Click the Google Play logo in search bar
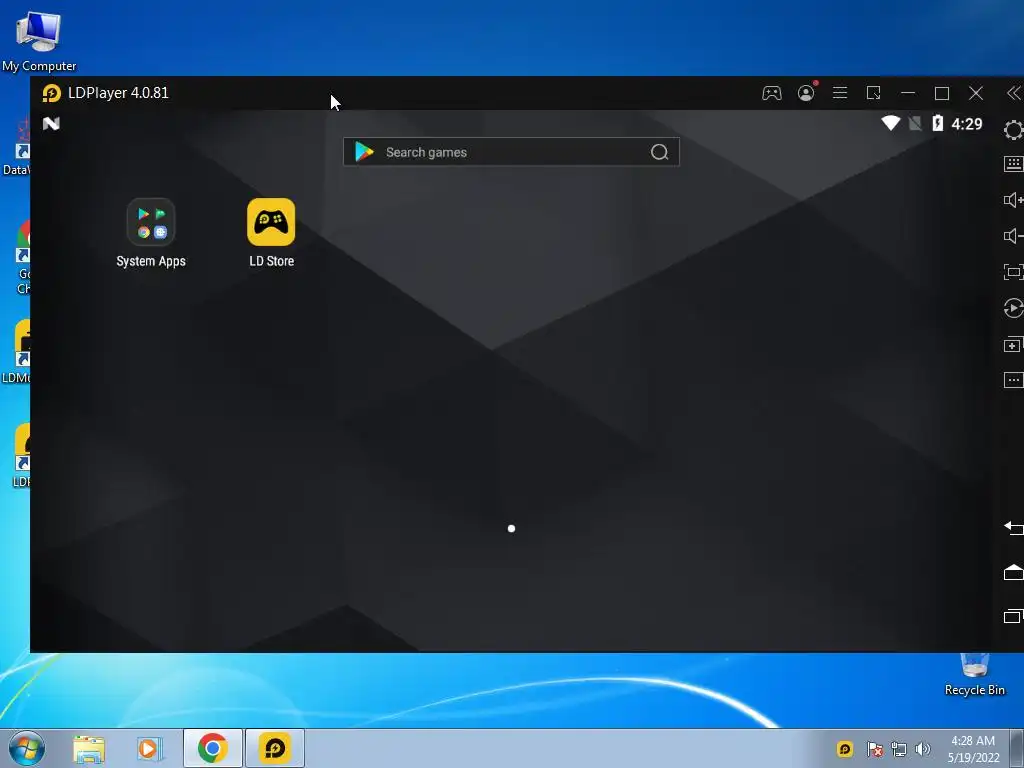This screenshot has width=1024, height=768. (364, 152)
